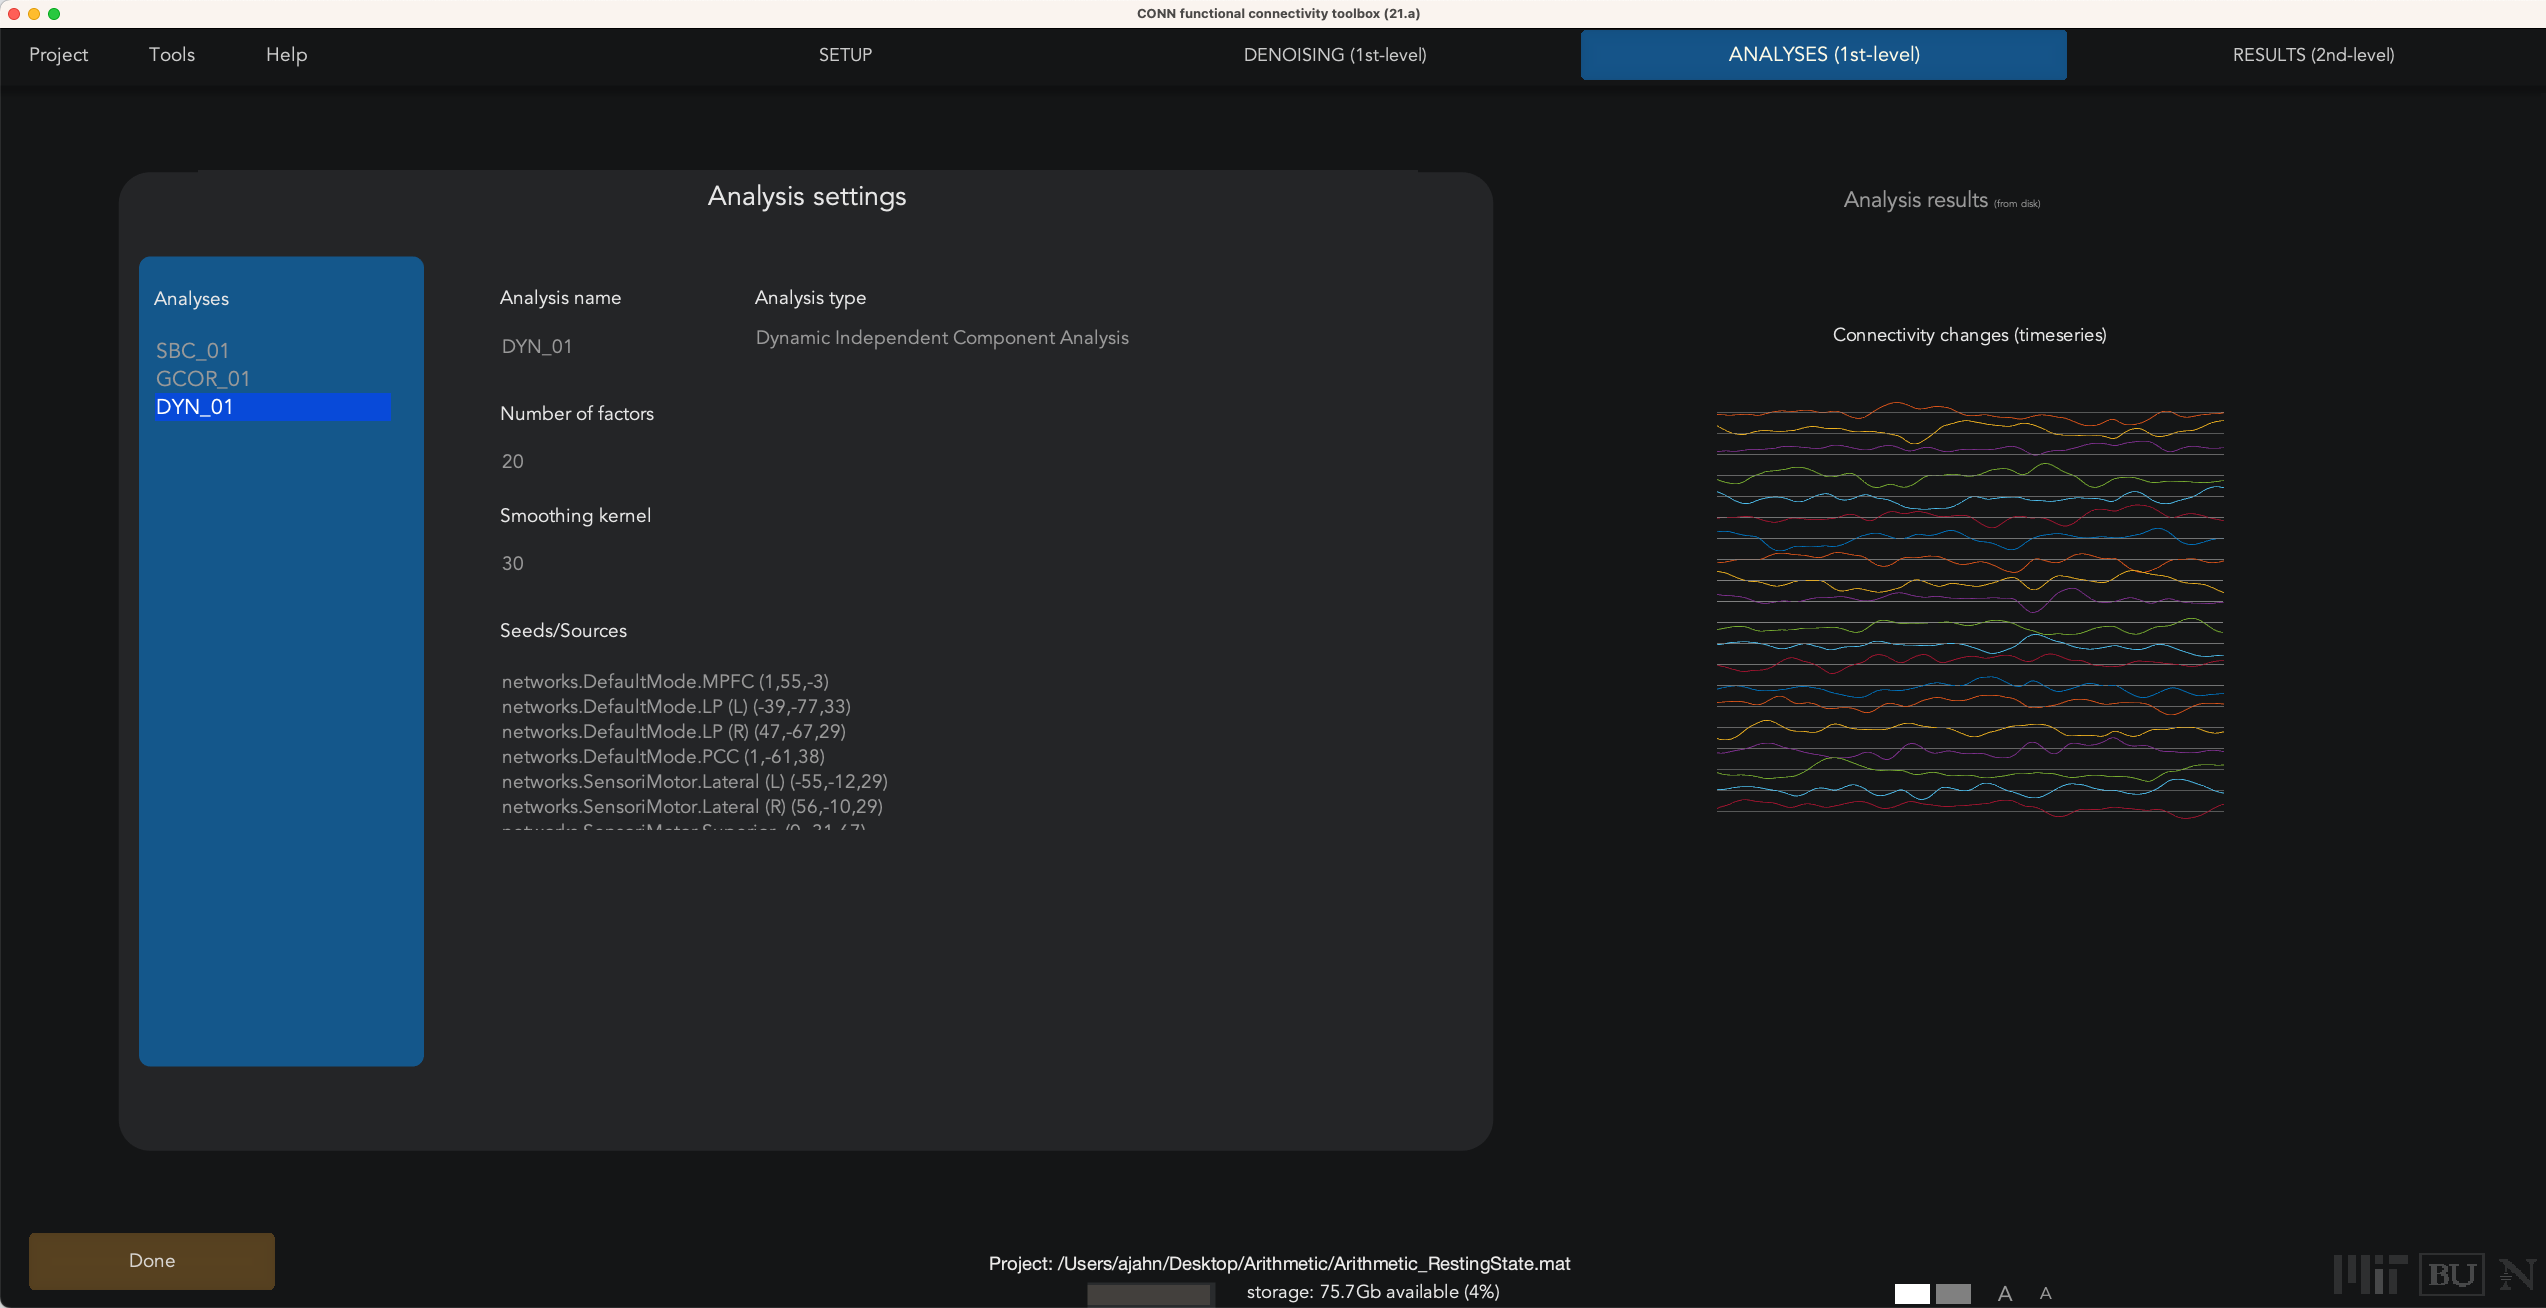Click the Analysis results header

pyautogui.click(x=1941, y=200)
